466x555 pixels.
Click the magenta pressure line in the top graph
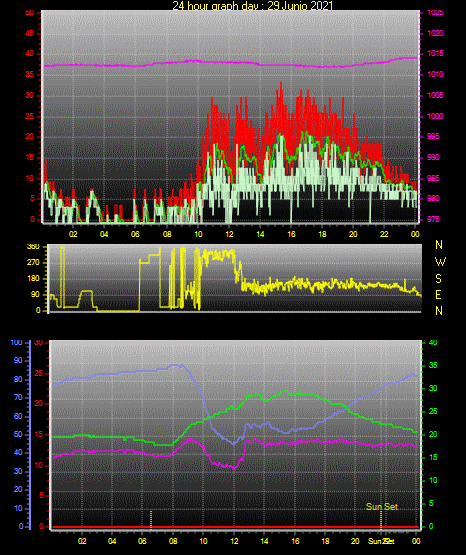tap(230, 63)
